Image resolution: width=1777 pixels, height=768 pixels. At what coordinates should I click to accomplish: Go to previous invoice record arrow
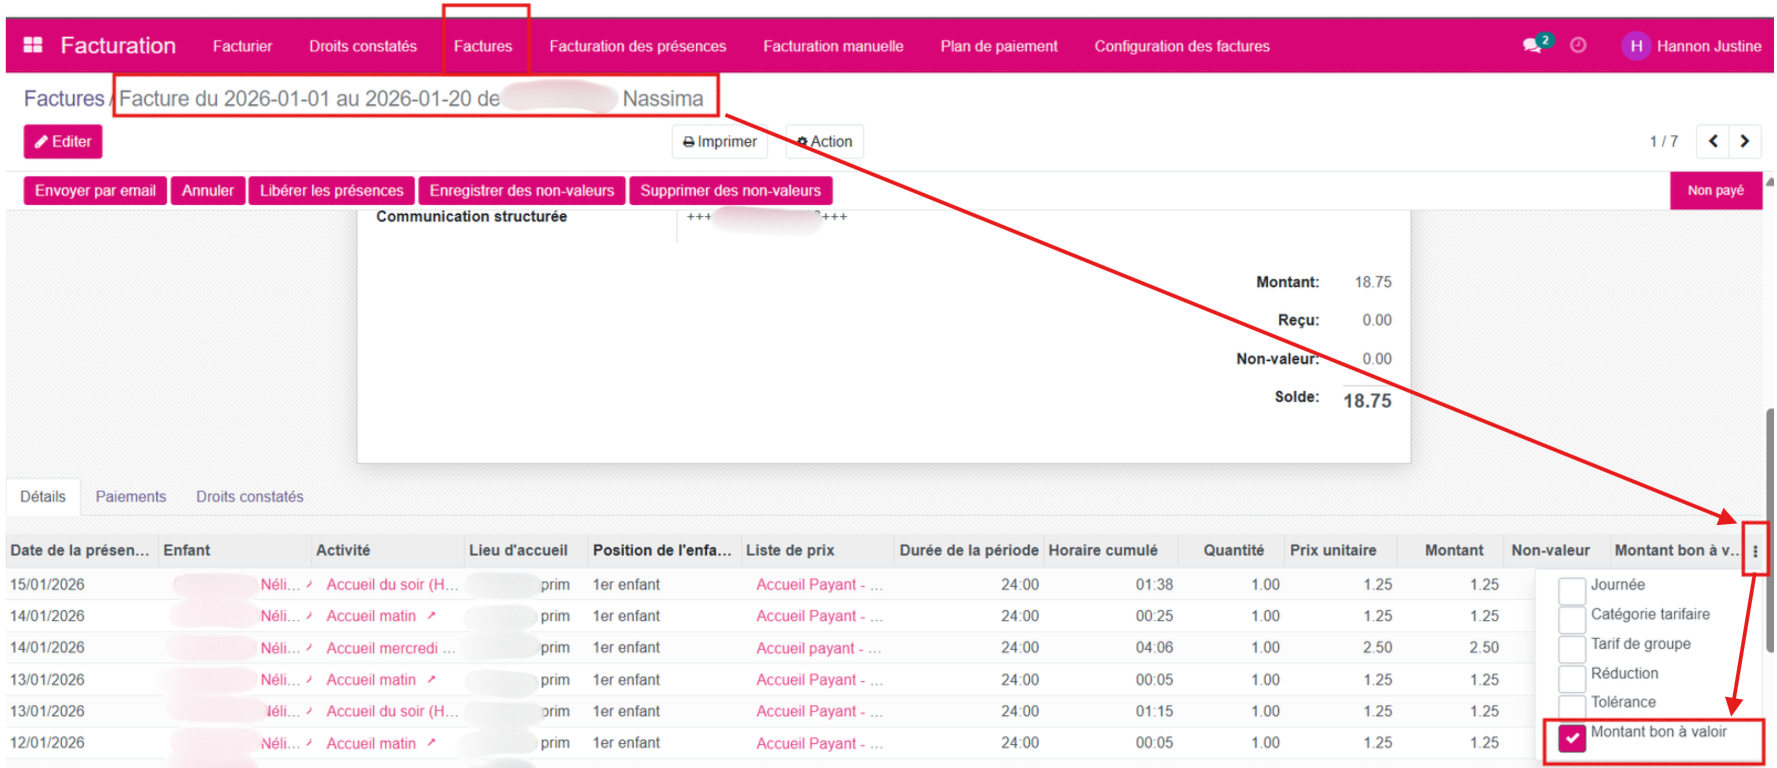pyautogui.click(x=1713, y=141)
